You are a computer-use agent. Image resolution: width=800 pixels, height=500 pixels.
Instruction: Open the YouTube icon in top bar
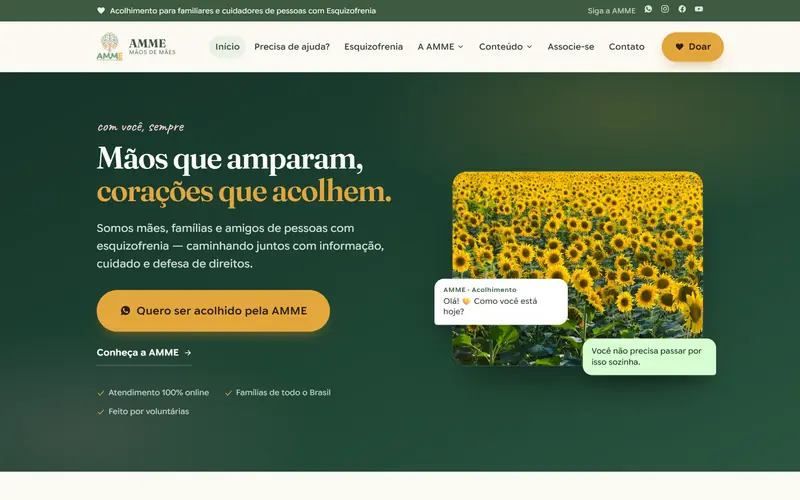click(x=699, y=9)
